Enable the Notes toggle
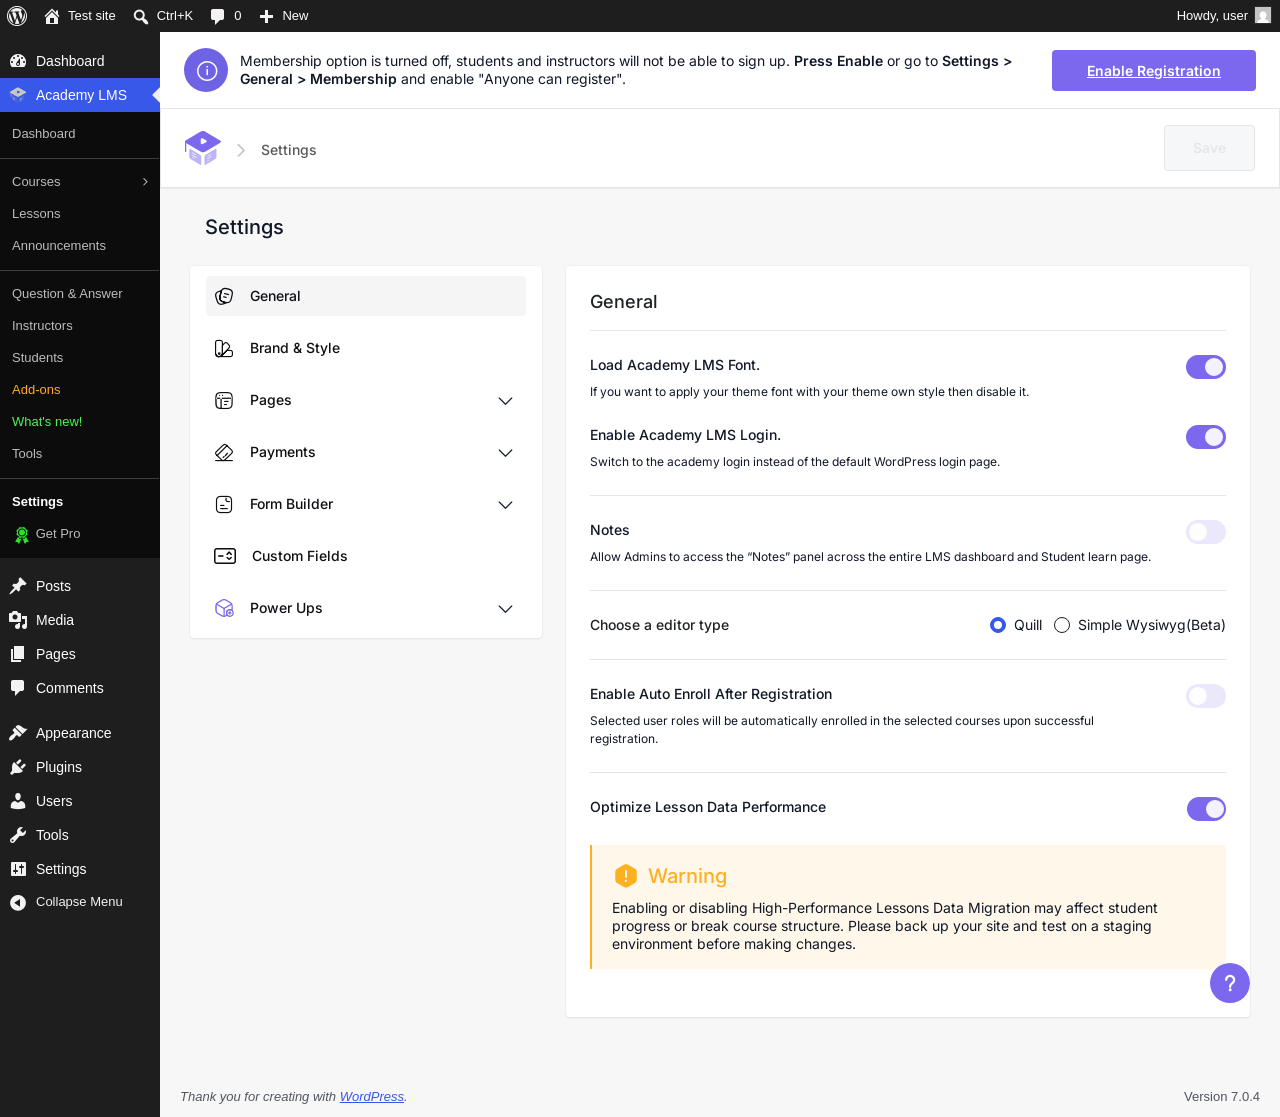Image resolution: width=1280 pixels, height=1117 pixels. click(1206, 532)
